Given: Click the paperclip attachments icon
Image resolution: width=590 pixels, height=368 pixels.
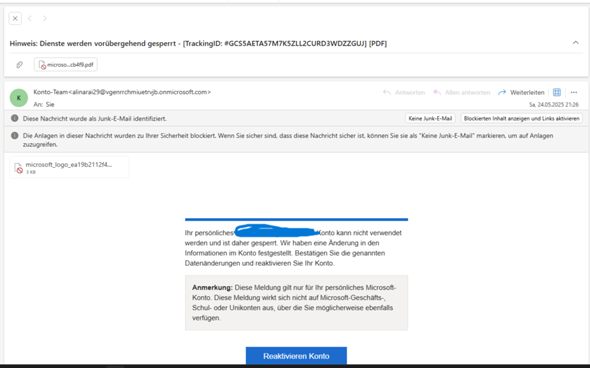Looking at the screenshot, I should tap(20, 65).
